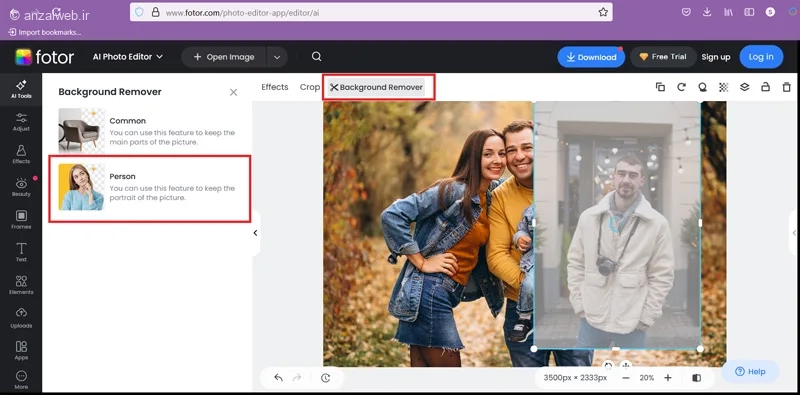This screenshot has width=800, height=395.
Task: Collapse the left panel with arrow handle
Action: tap(256, 233)
